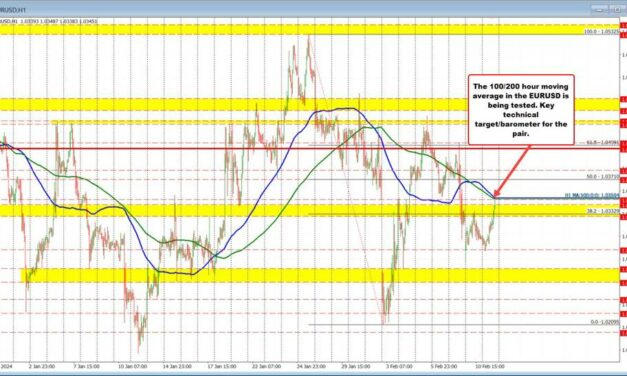Maximize the chart window

[x=617, y=10]
